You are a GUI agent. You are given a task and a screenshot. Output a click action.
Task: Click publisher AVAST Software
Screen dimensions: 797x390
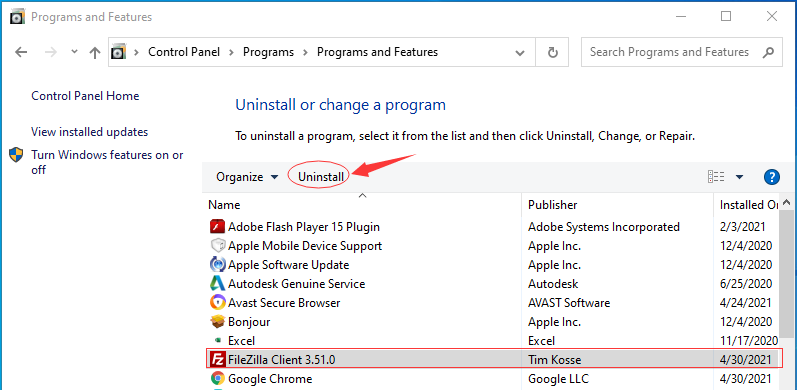point(569,303)
